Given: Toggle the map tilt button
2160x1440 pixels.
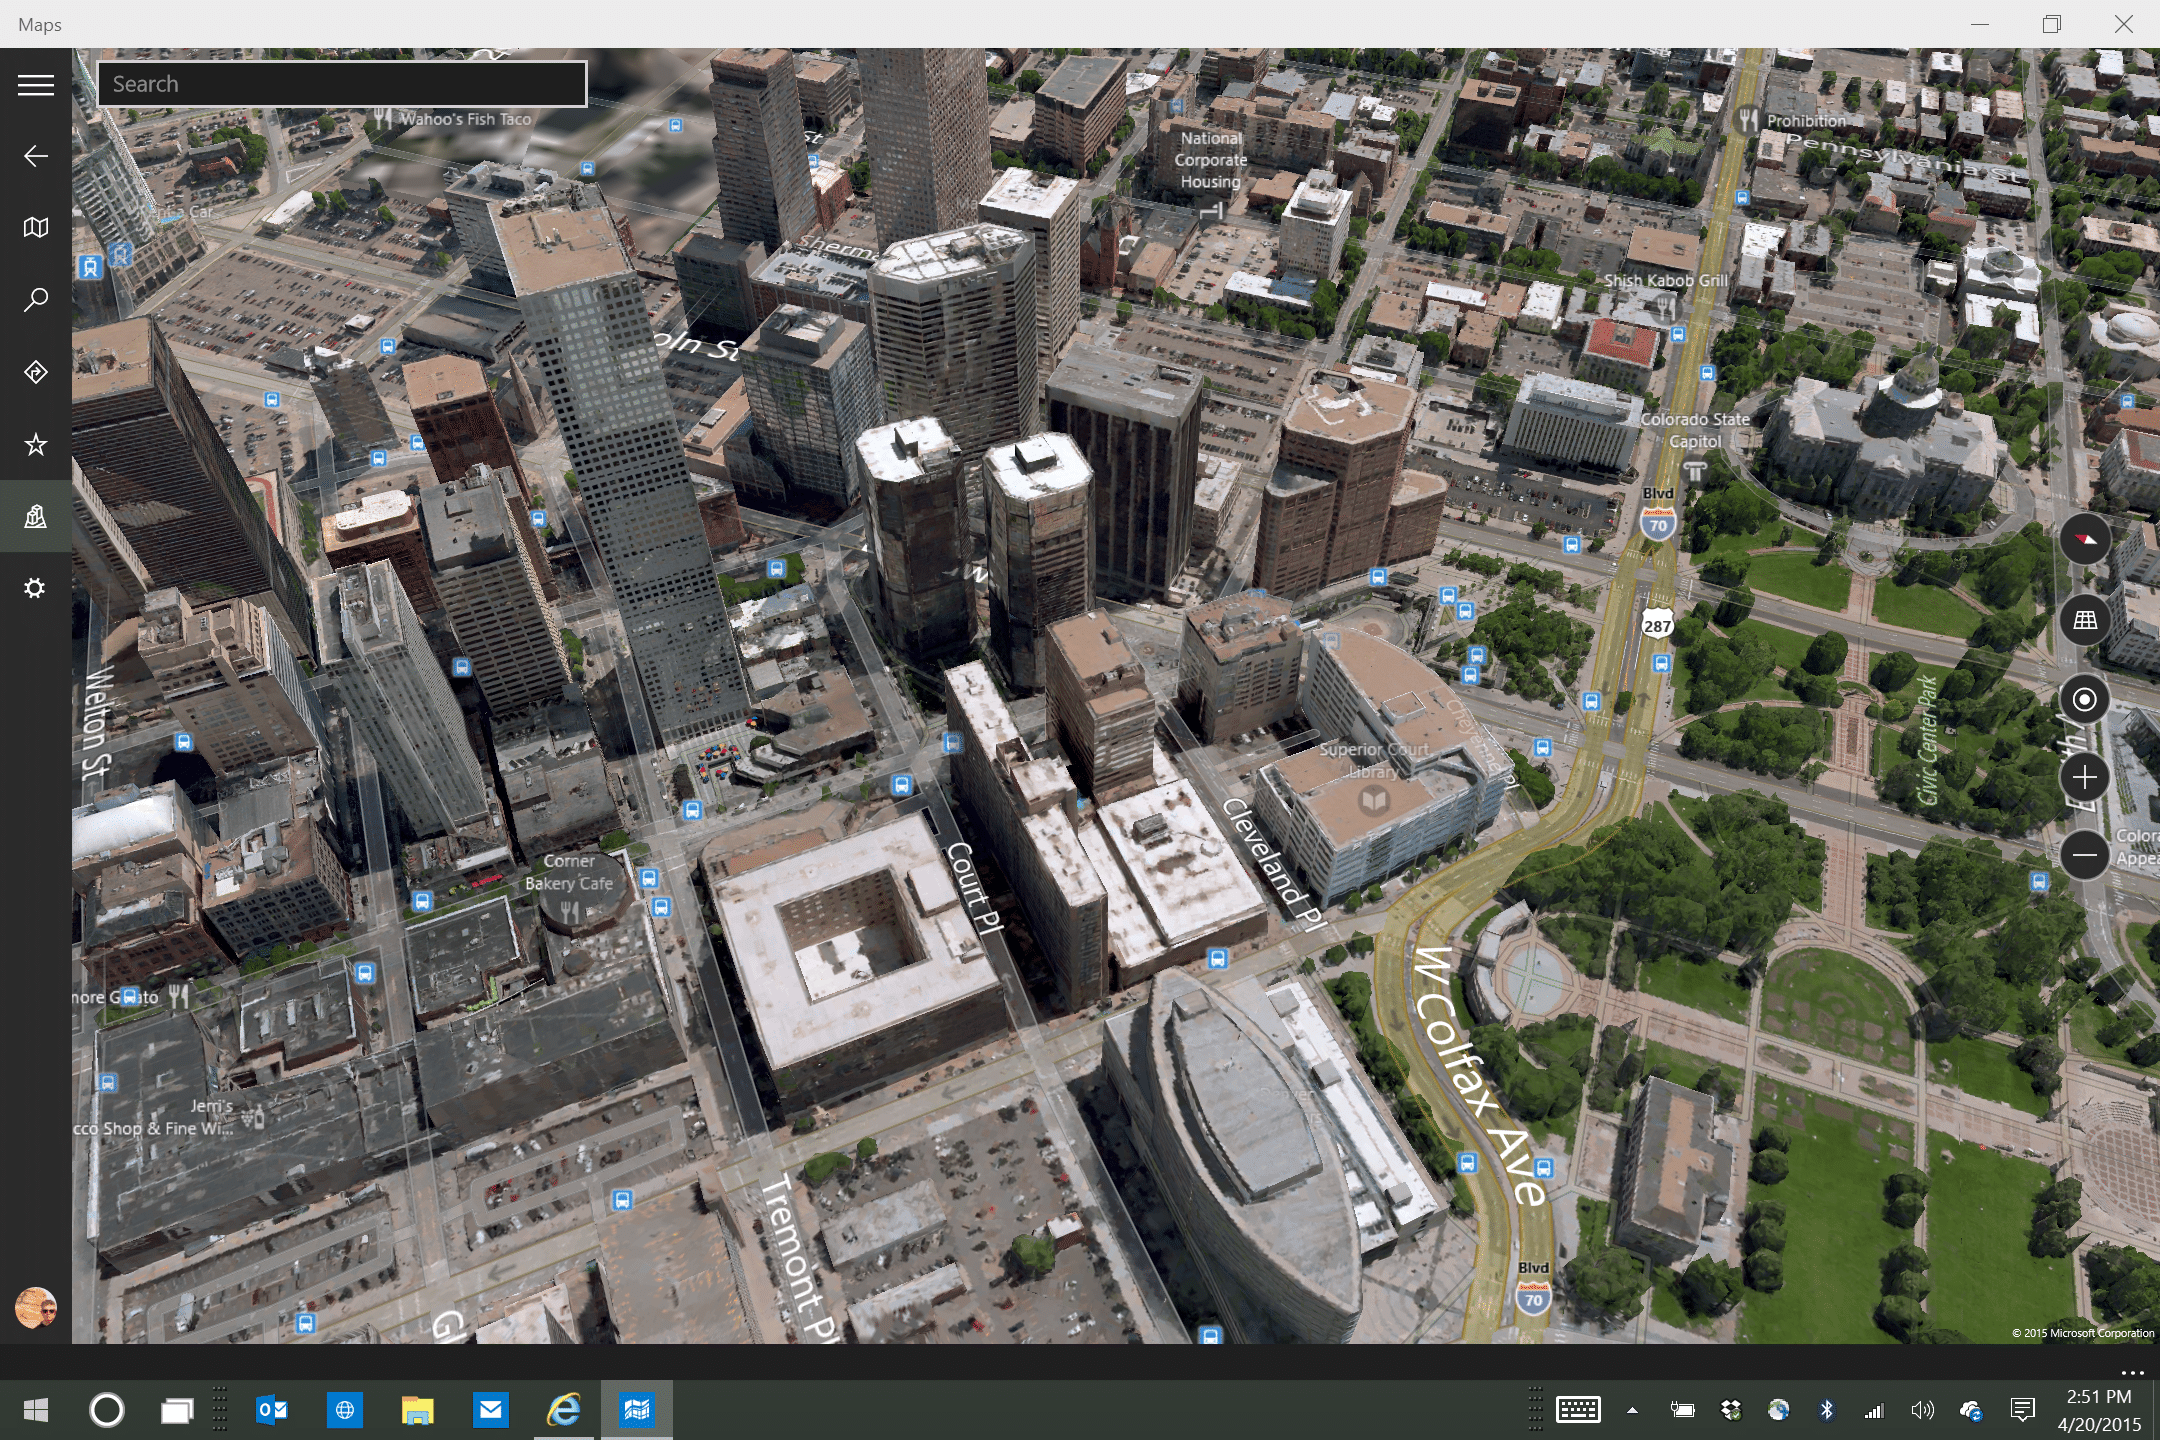Looking at the screenshot, I should 2085,620.
